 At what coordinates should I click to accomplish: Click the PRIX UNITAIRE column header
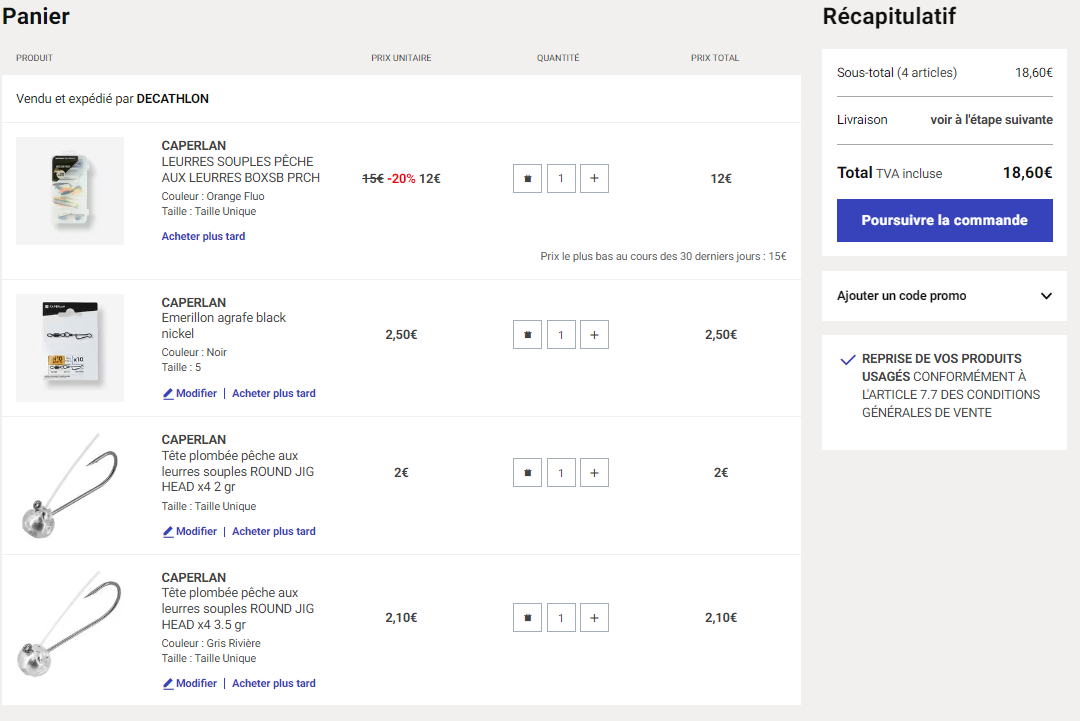[401, 58]
